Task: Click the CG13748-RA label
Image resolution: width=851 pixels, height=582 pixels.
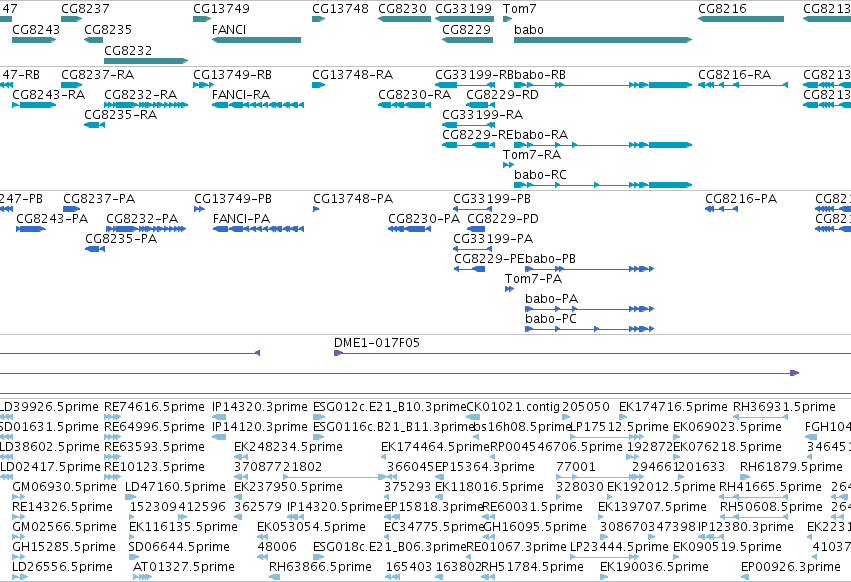Action: (352, 74)
